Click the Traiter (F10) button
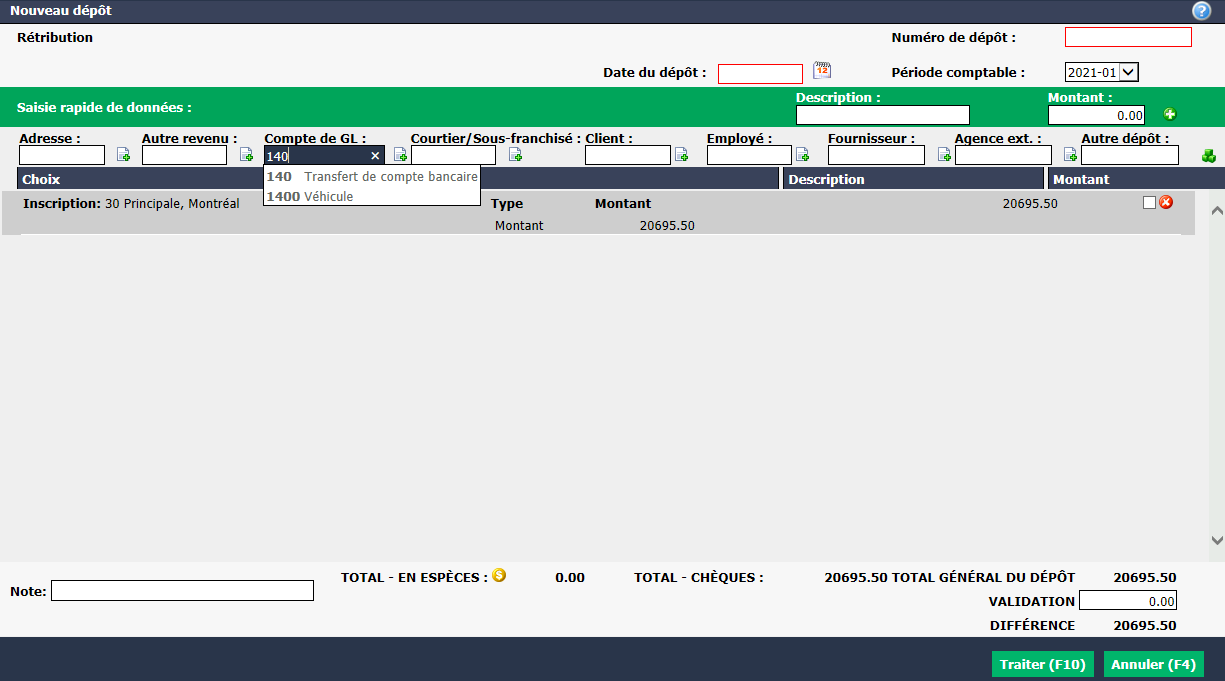 (1042, 664)
